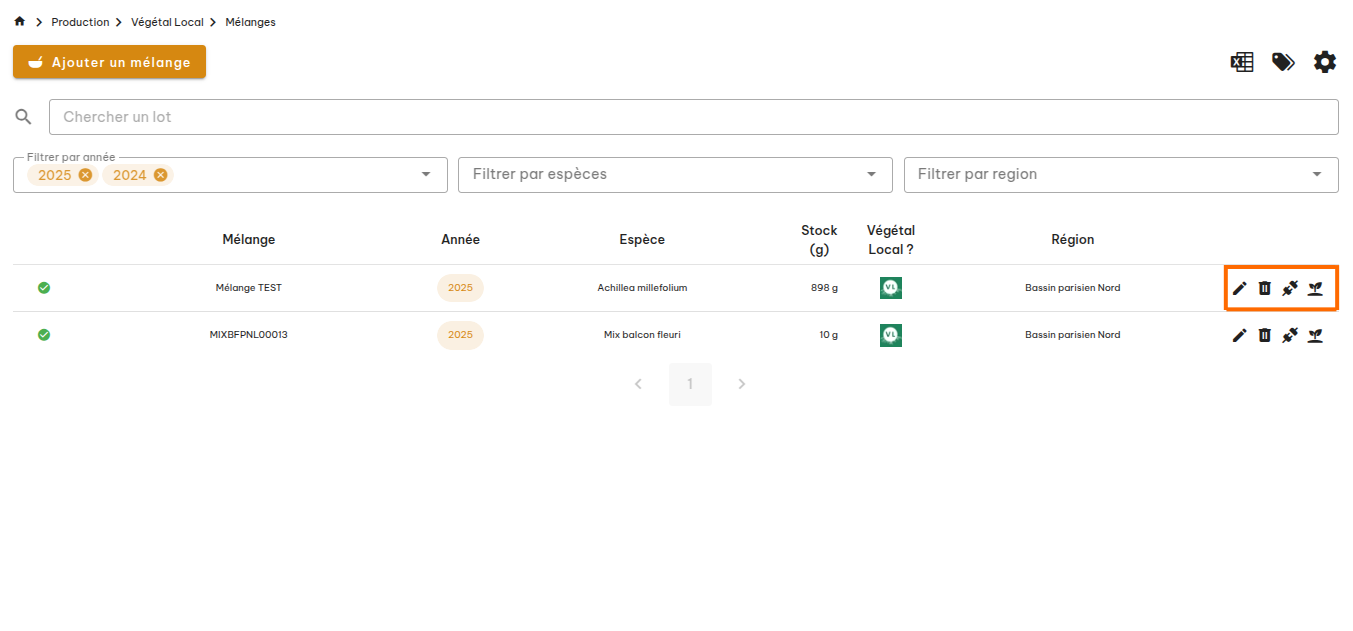Click the plug icon for Mélange TEST

[x=1290, y=288]
